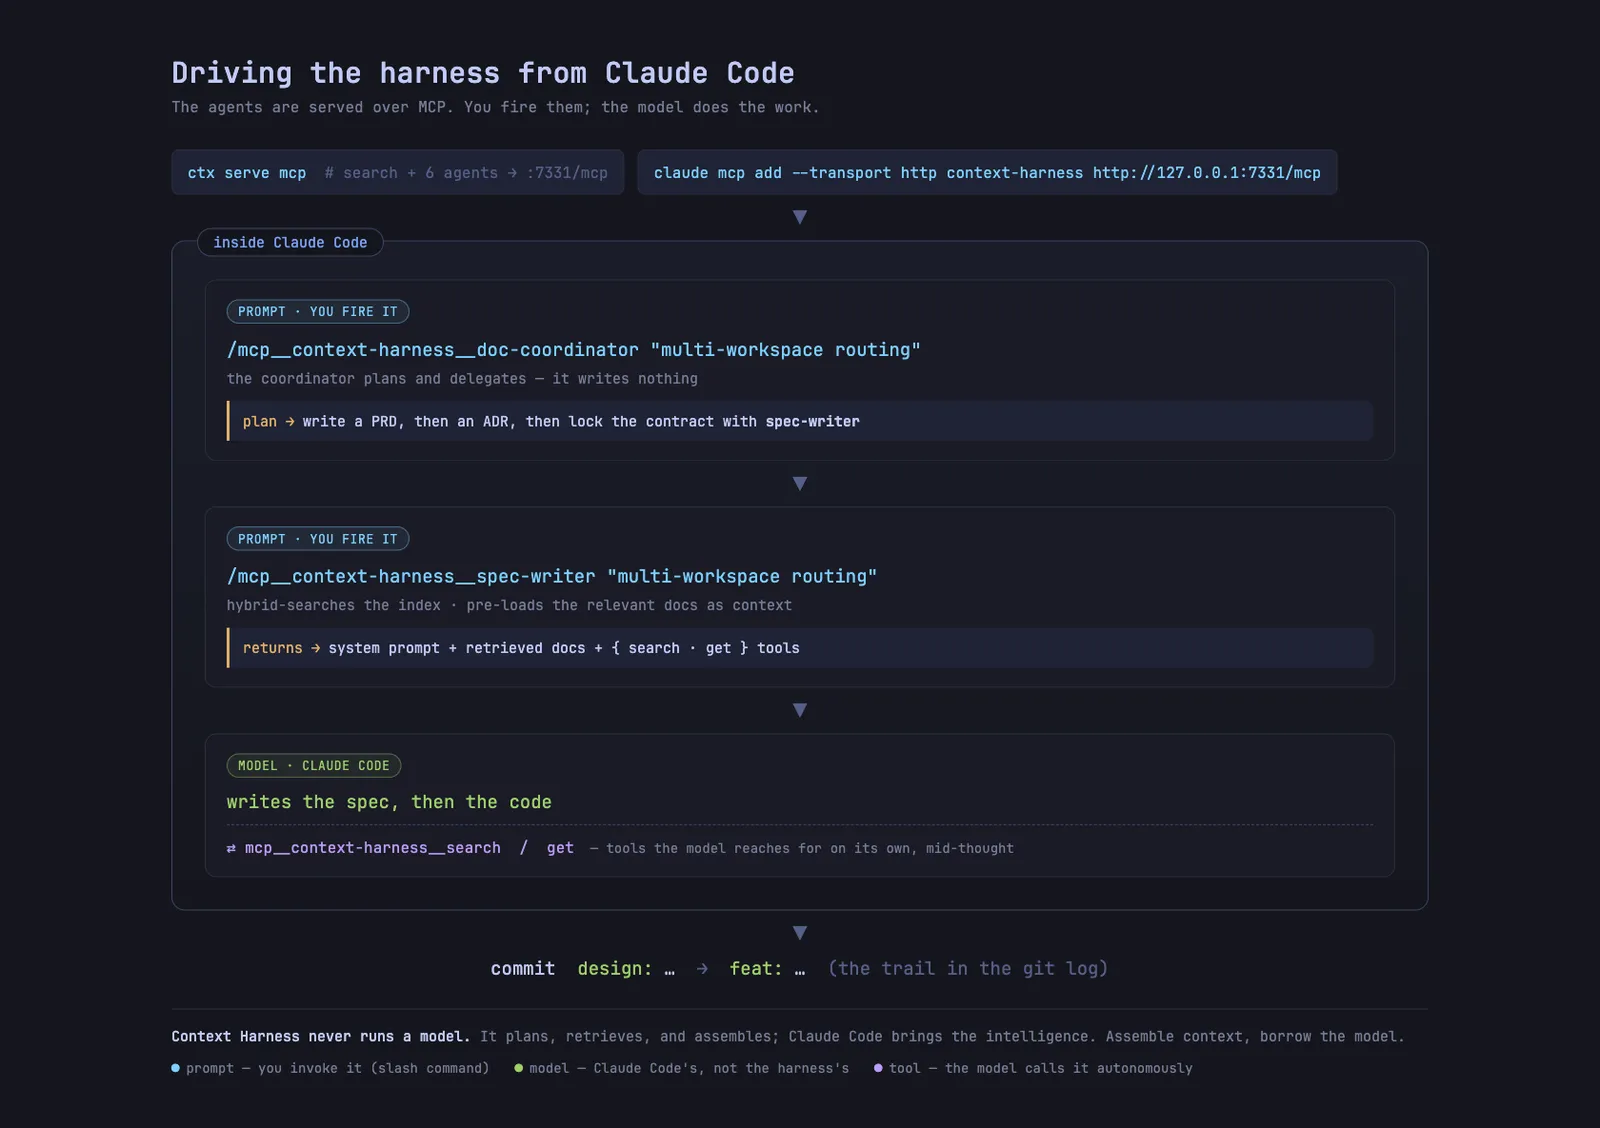Click bold 'Context Harness never runs a model.'
1600x1128 pixels.
pyautogui.click(x=321, y=1037)
